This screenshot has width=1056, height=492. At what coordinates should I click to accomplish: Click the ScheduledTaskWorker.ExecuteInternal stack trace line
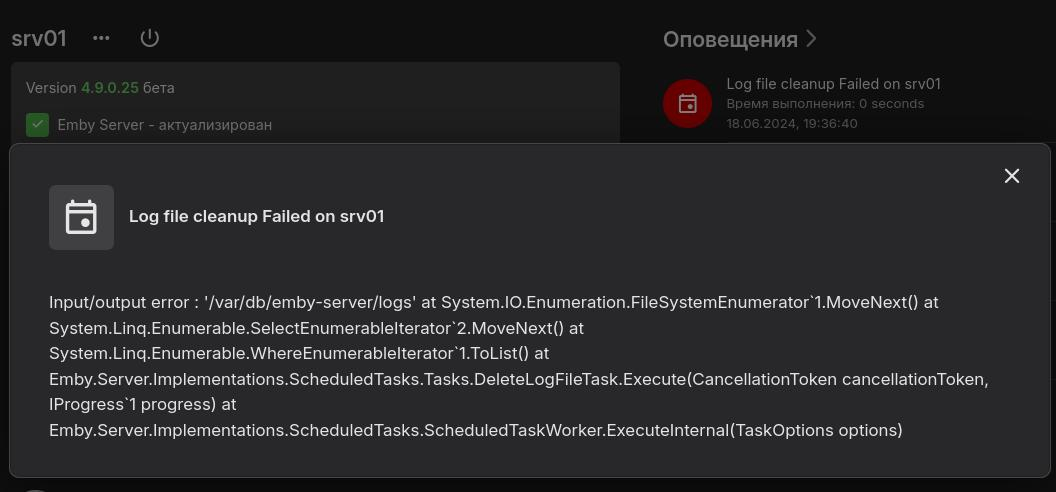click(x=475, y=431)
